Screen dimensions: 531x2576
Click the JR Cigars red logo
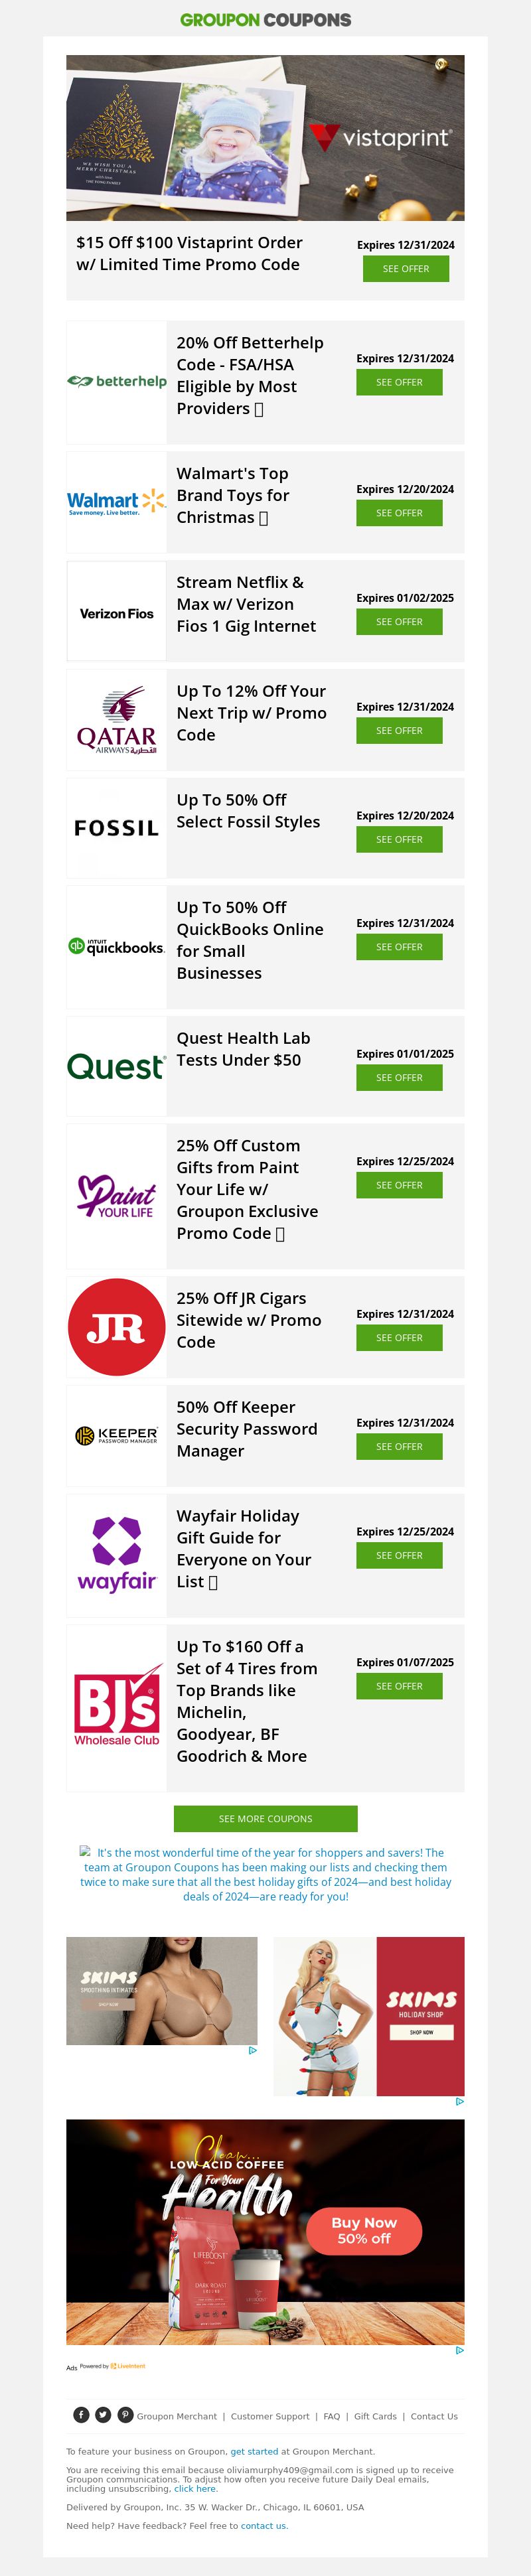[x=117, y=1327]
